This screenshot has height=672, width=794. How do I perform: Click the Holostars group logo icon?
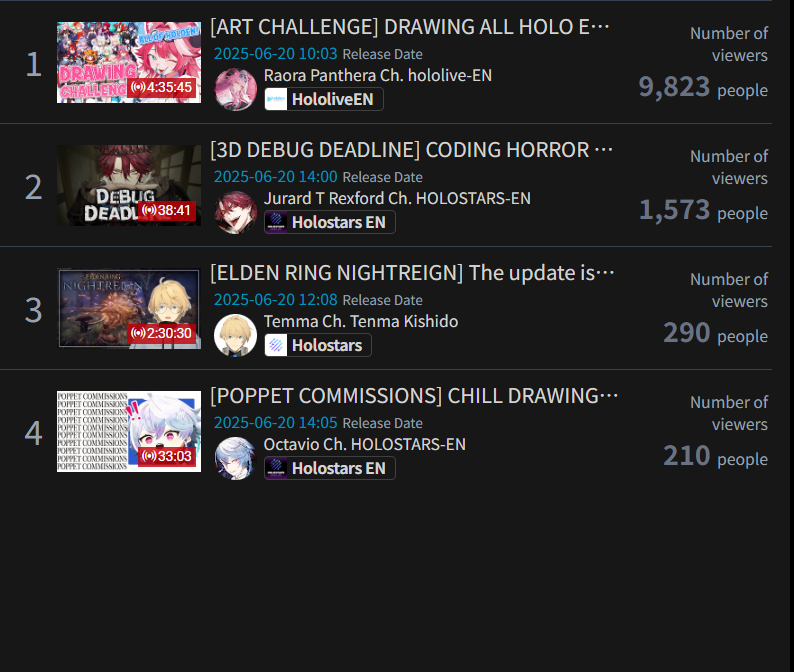coord(276,345)
